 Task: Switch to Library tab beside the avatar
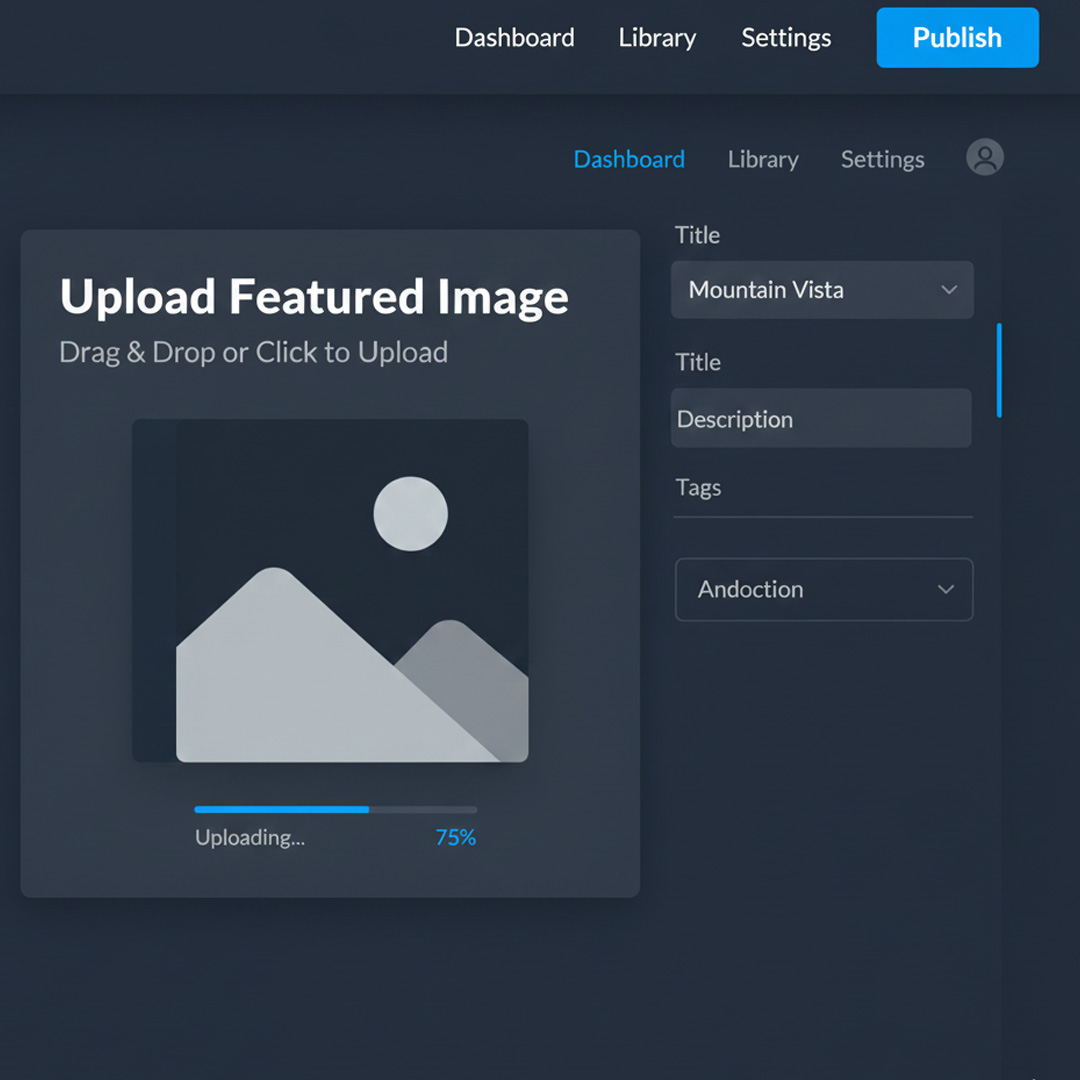tap(763, 160)
